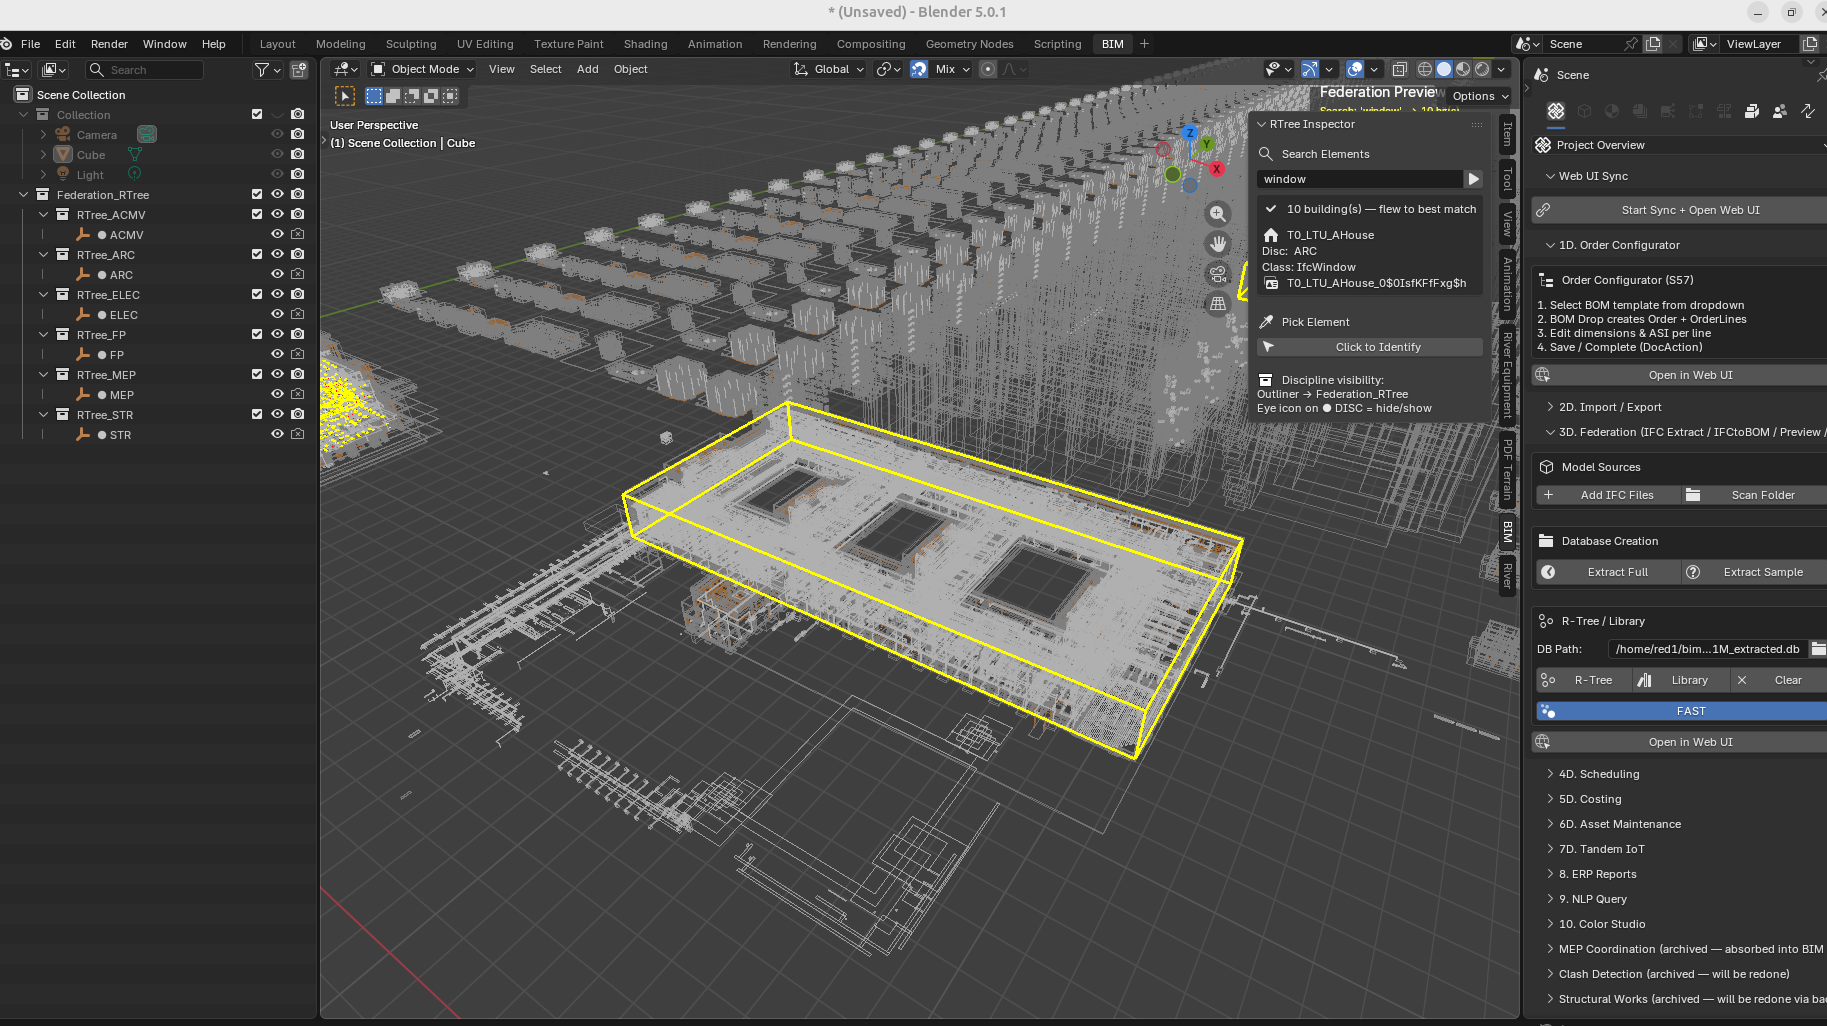Click the diagonal arrows properties tab icon
The image size is (1827, 1026).
tap(1807, 111)
